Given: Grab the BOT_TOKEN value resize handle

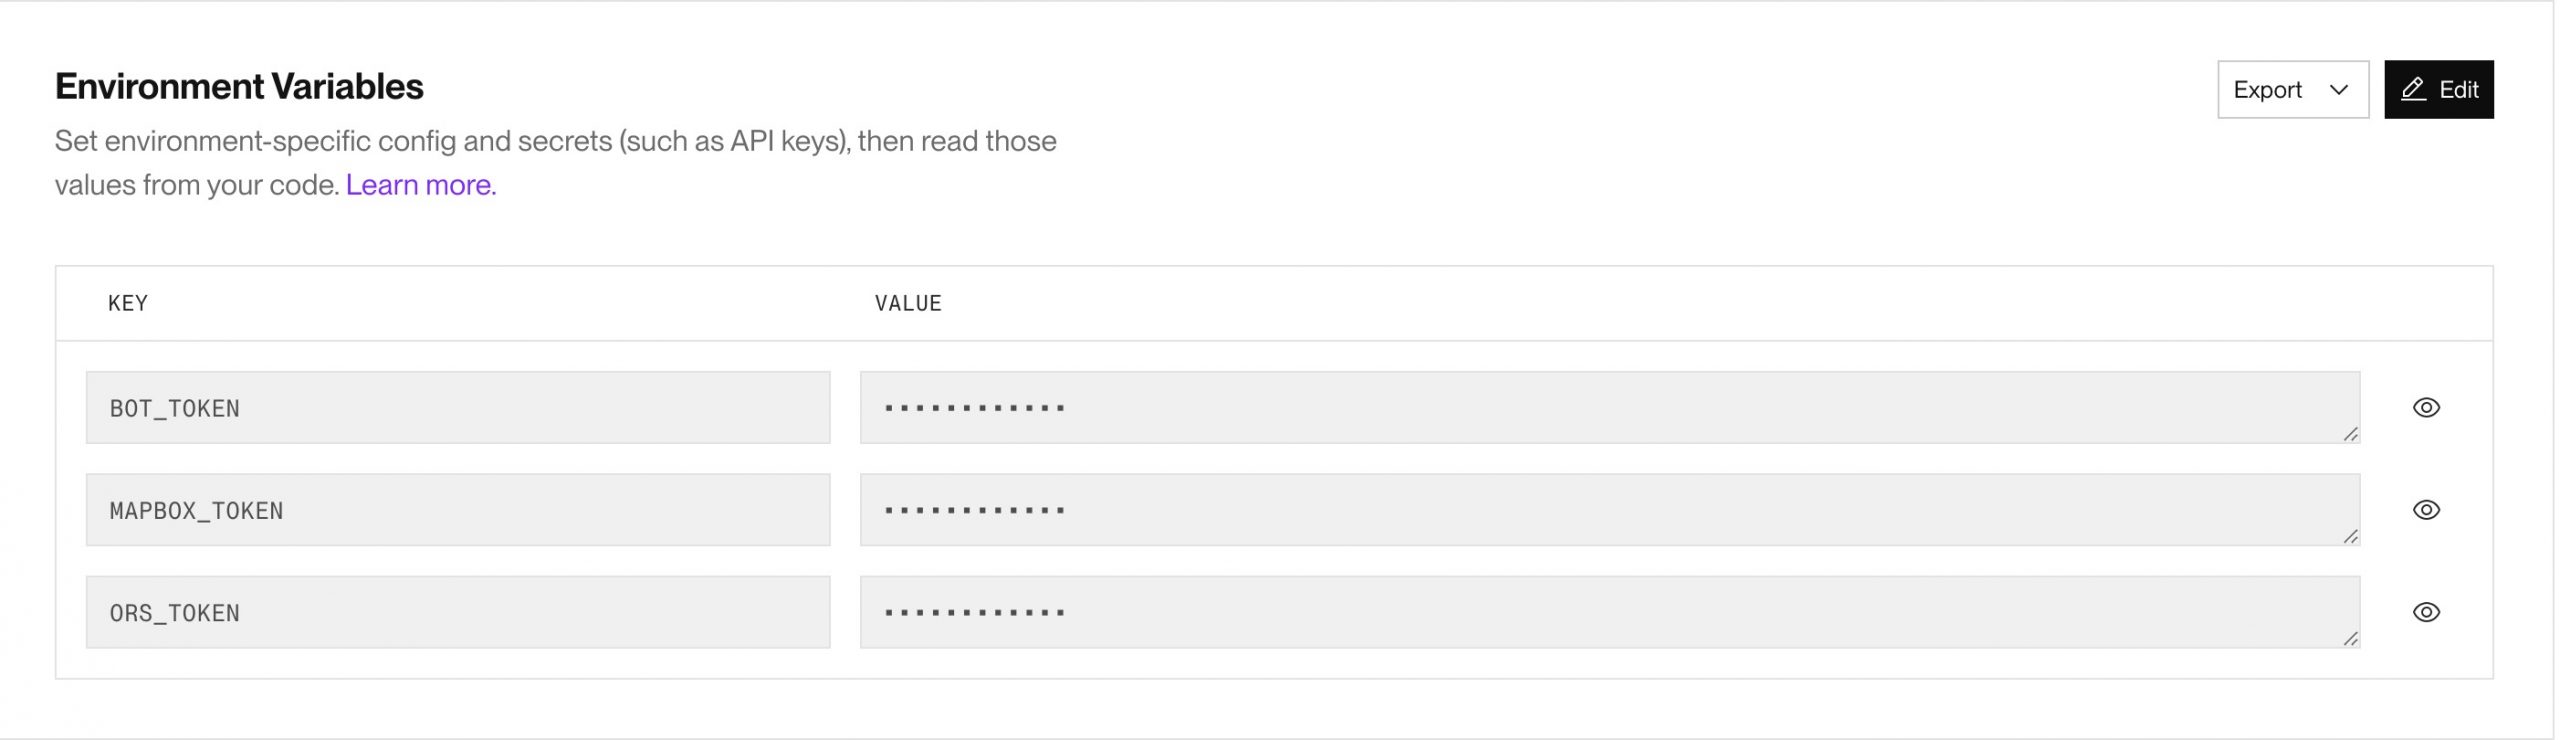Looking at the screenshot, I should point(2350,434).
